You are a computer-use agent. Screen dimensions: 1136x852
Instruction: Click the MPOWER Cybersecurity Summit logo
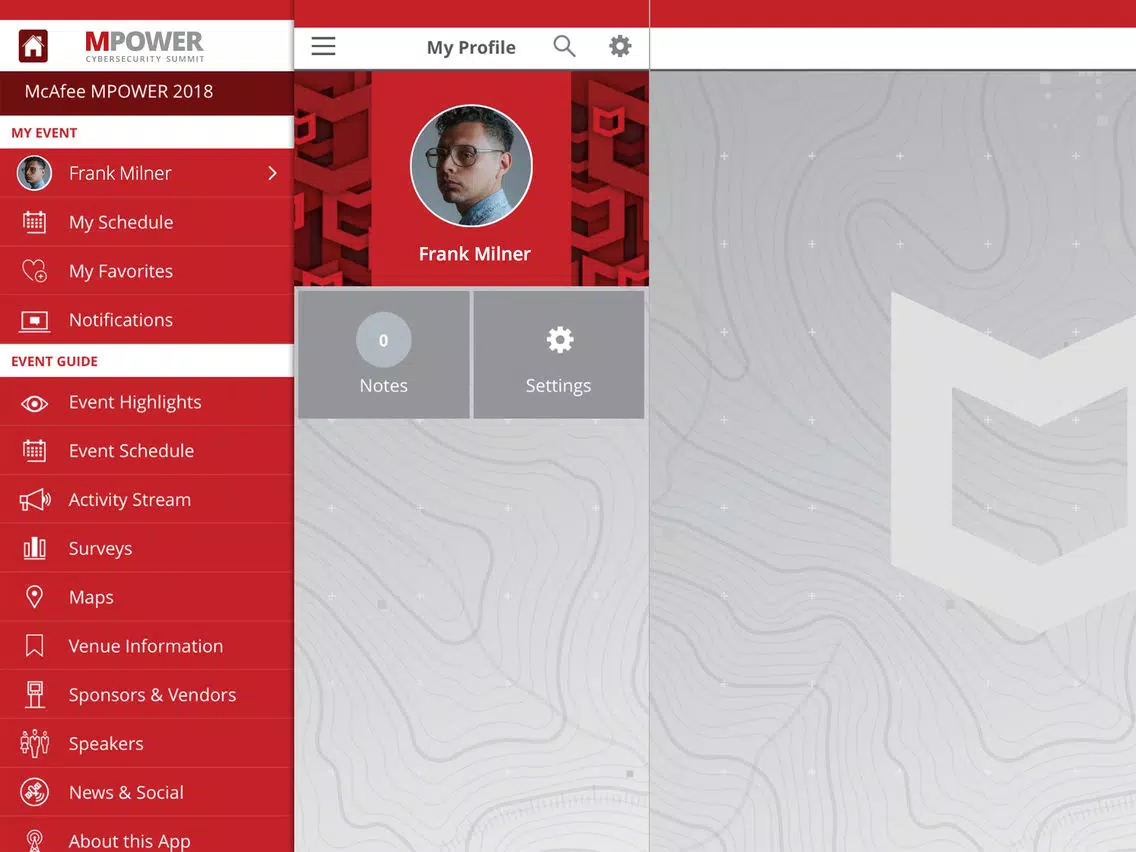(144, 46)
